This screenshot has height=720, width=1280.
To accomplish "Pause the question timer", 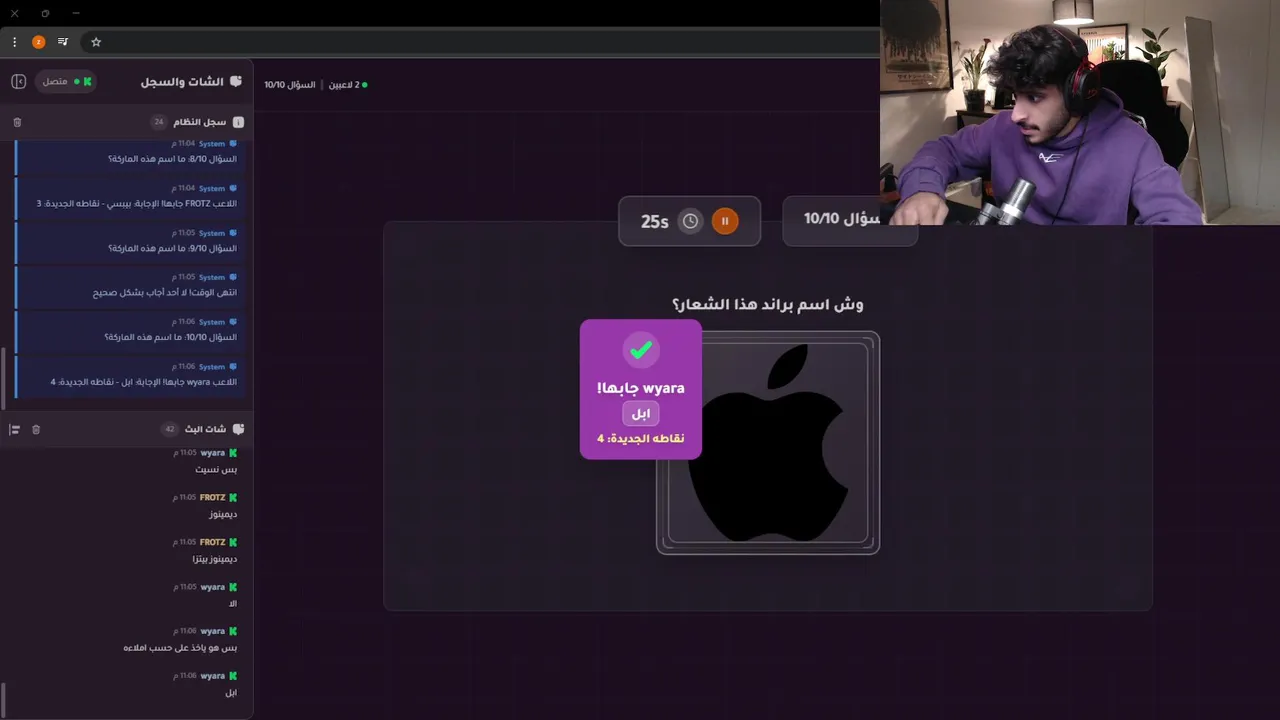I will [x=725, y=221].
